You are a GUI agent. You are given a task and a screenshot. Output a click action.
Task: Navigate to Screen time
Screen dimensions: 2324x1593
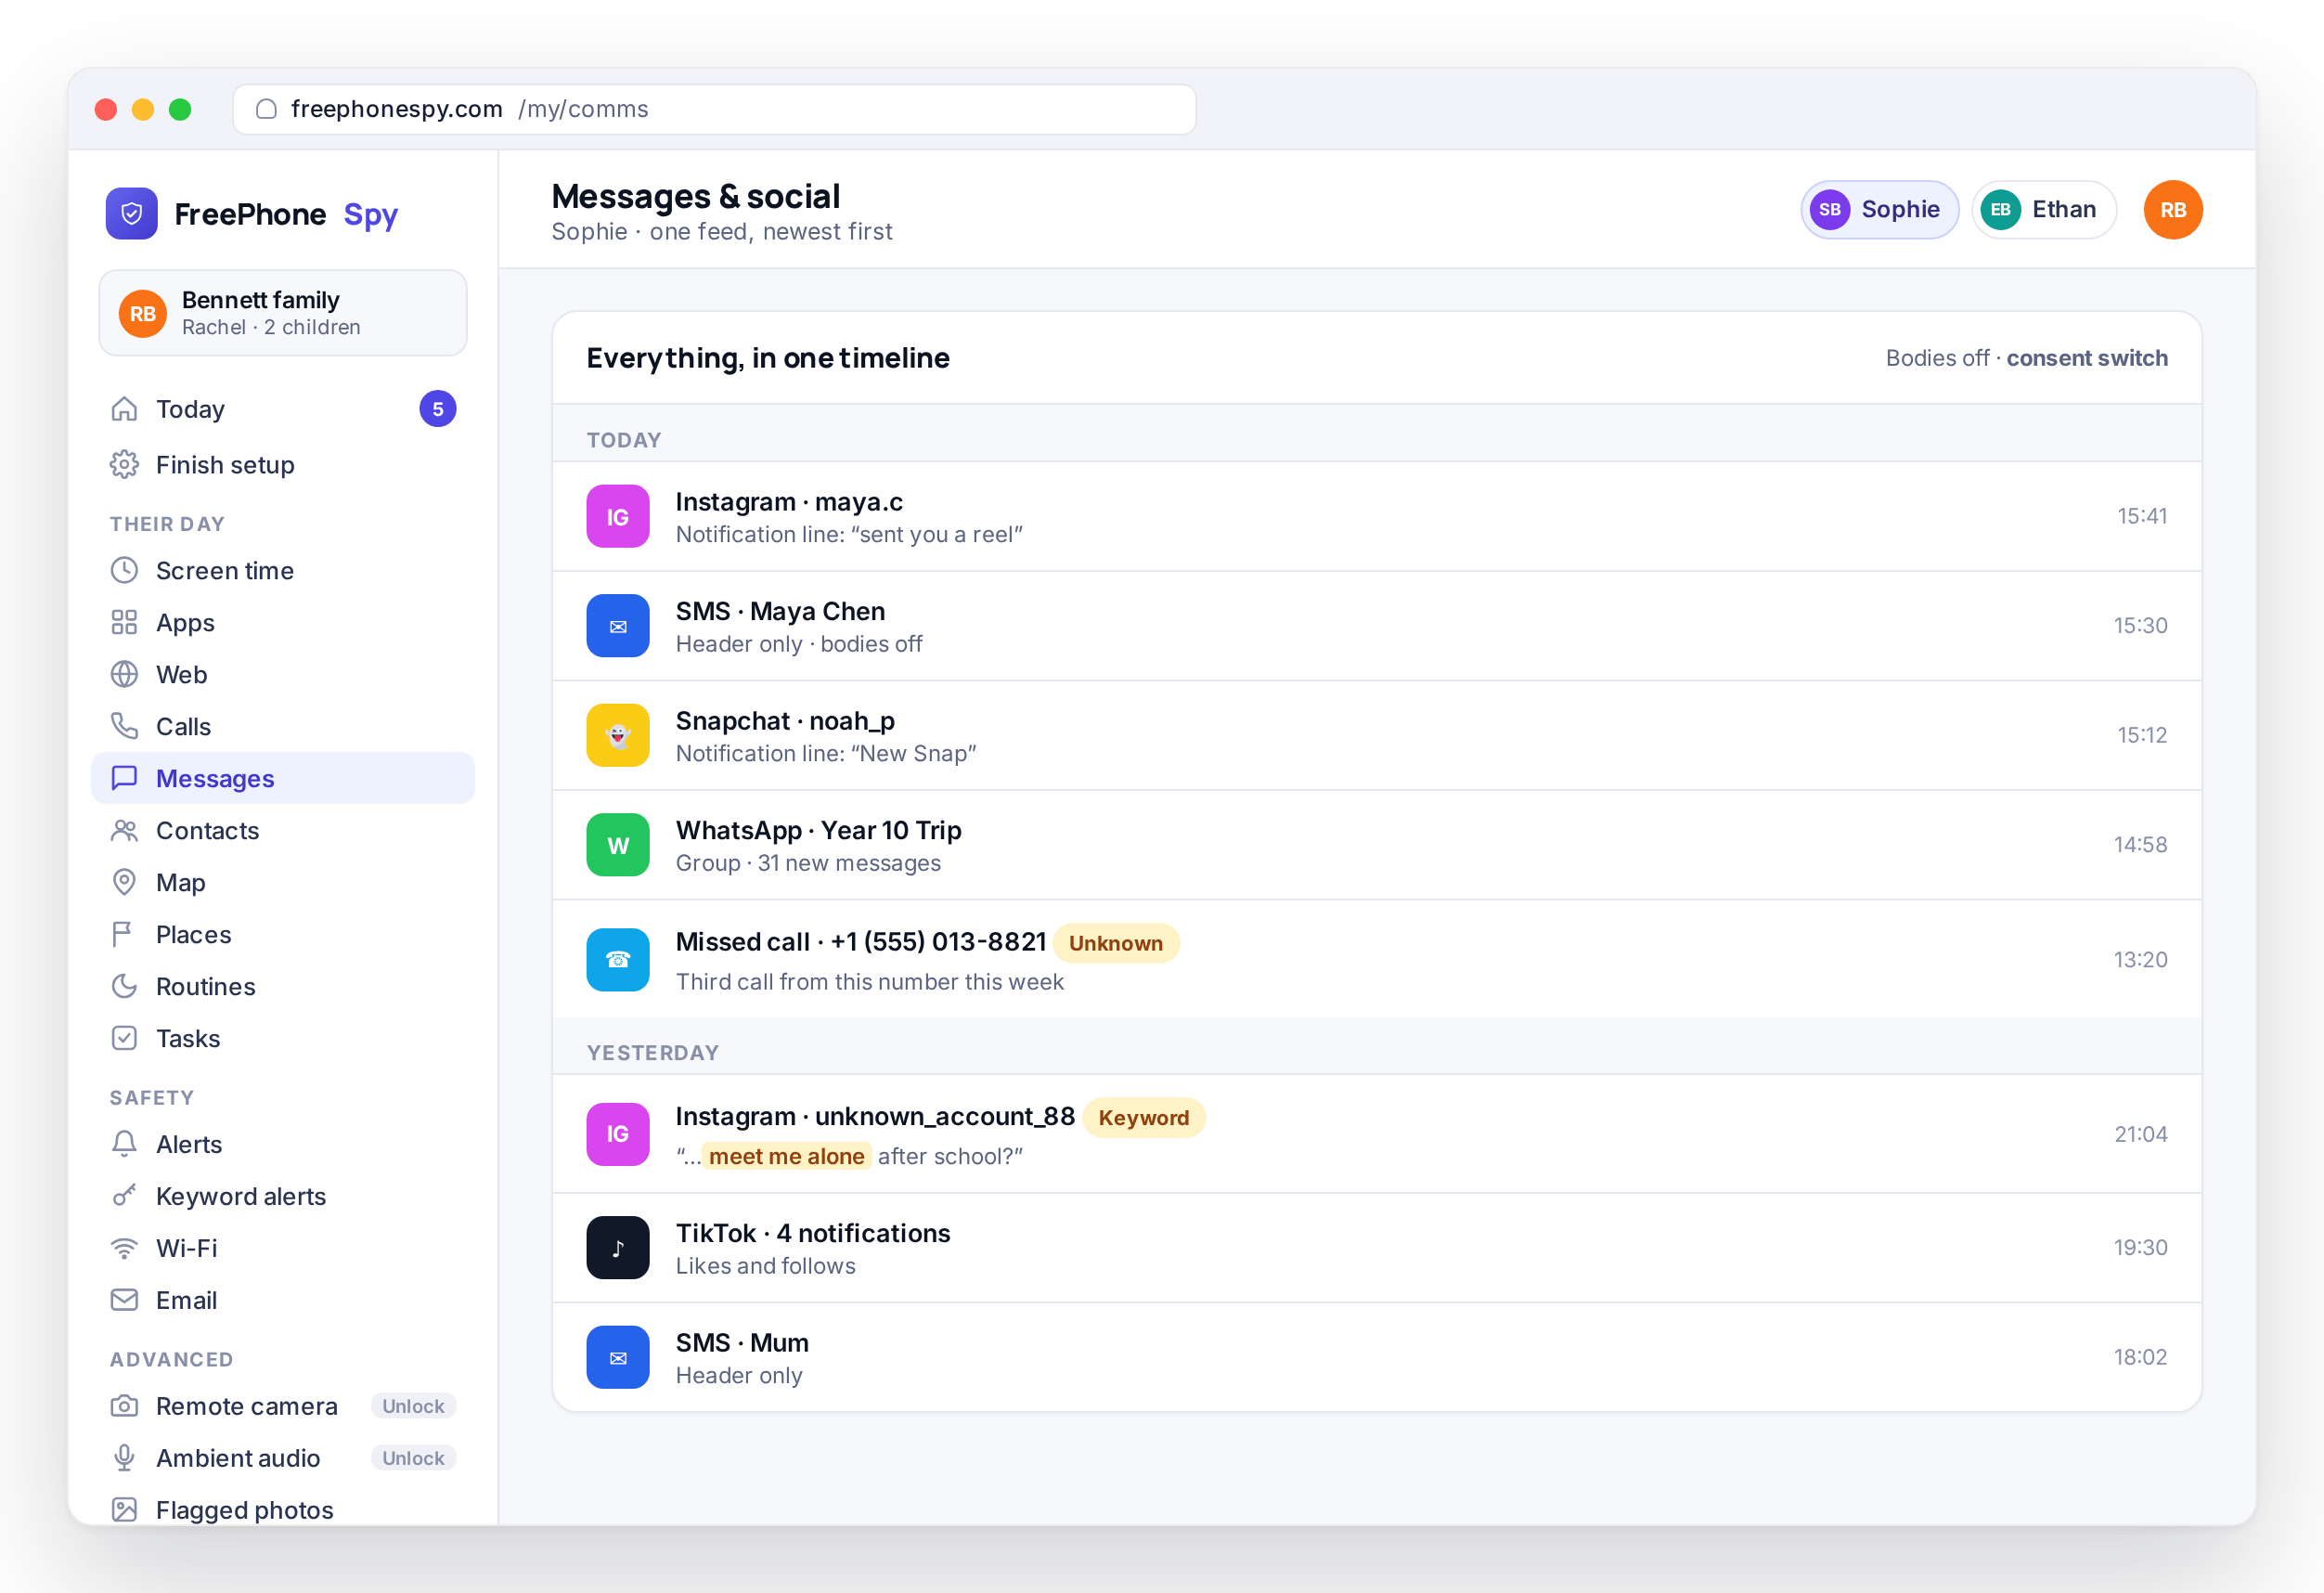283,571
